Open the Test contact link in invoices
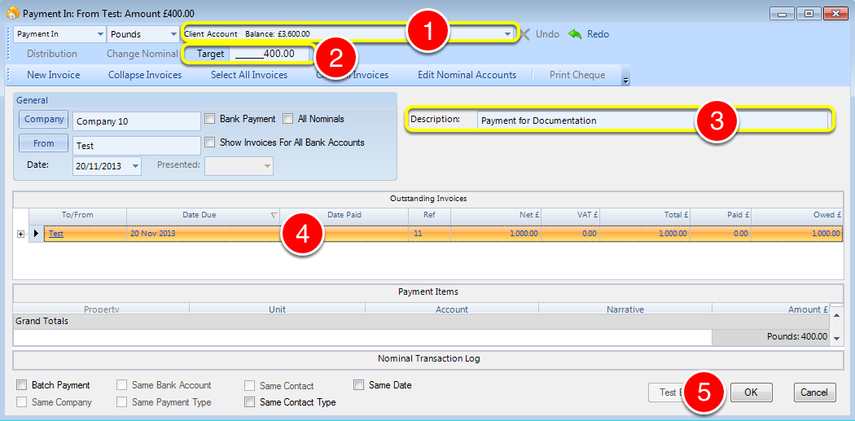 pyautogui.click(x=56, y=233)
